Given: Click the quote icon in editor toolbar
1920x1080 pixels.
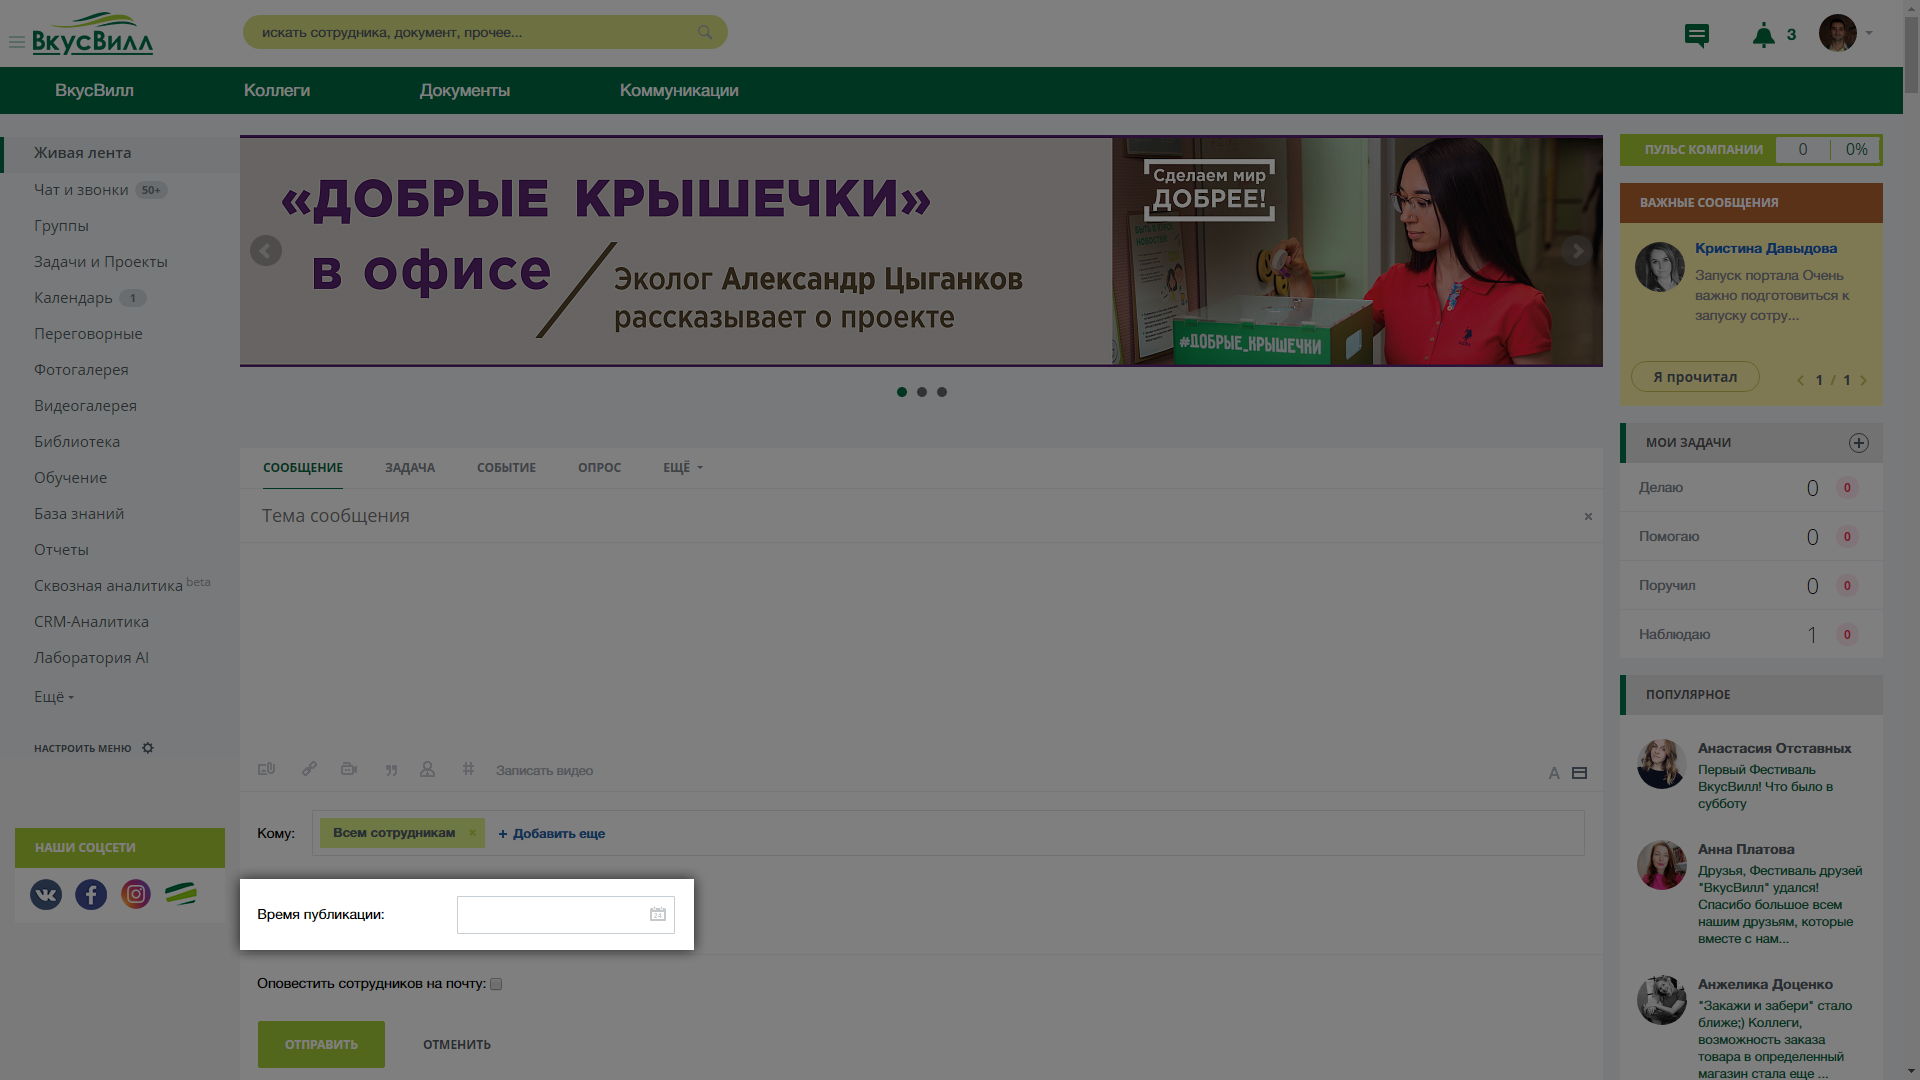Looking at the screenshot, I should [x=391, y=770].
